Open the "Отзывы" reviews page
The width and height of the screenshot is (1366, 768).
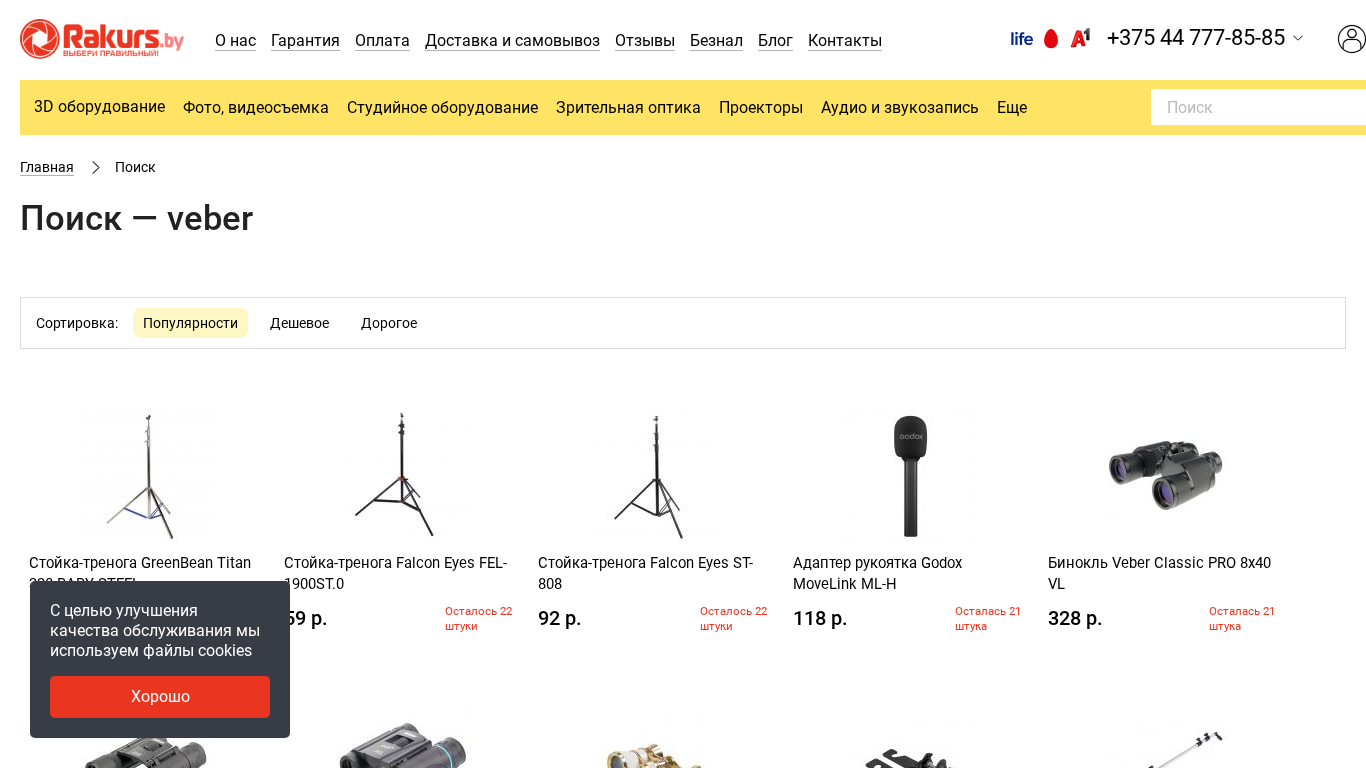tap(645, 41)
